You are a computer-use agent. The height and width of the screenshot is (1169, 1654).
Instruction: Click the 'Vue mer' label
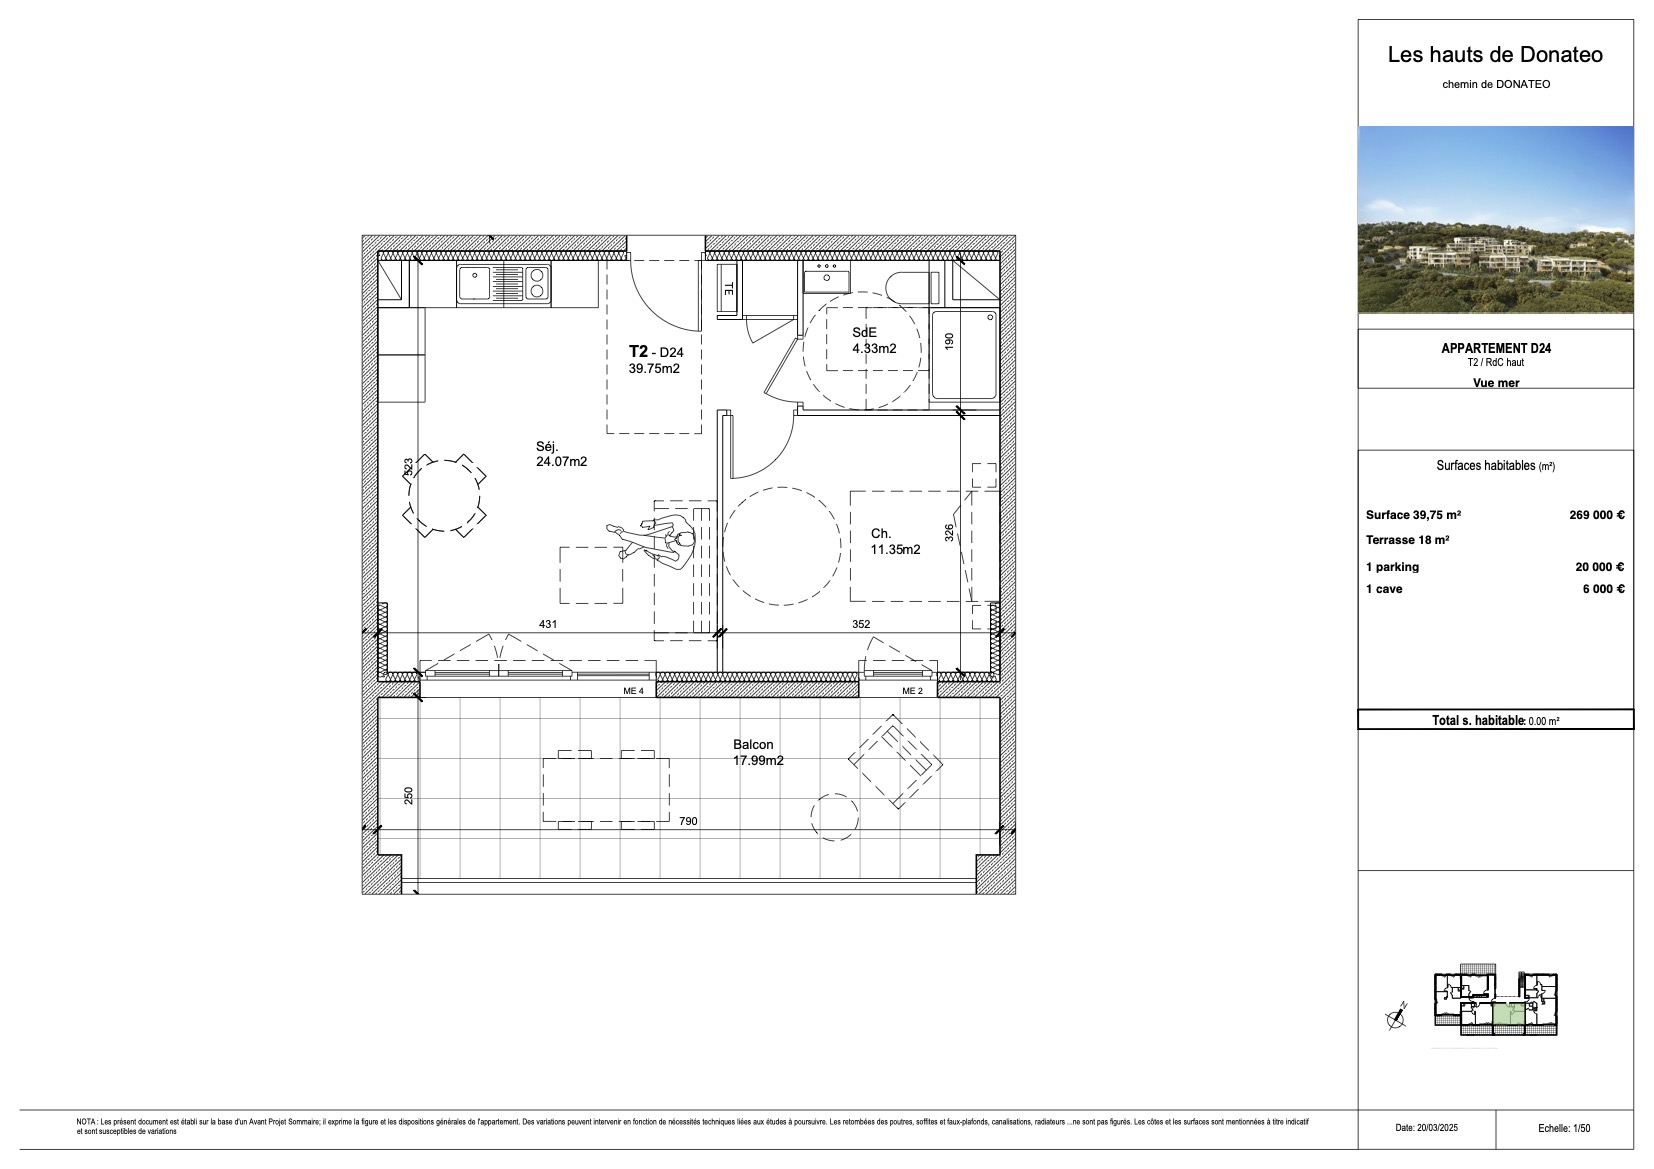pyautogui.click(x=1496, y=383)
